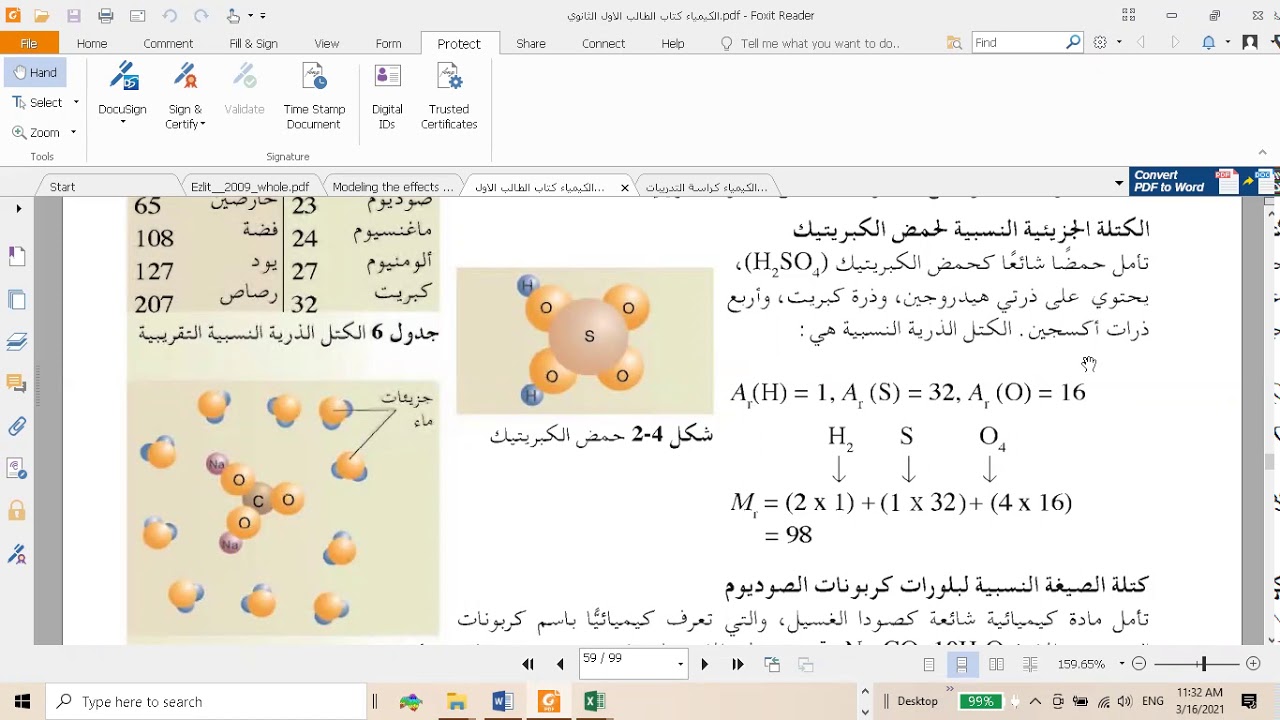The image size is (1280, 720).
Task: Go to the first page
Action: pyautogui.click(x=528, y=664)
